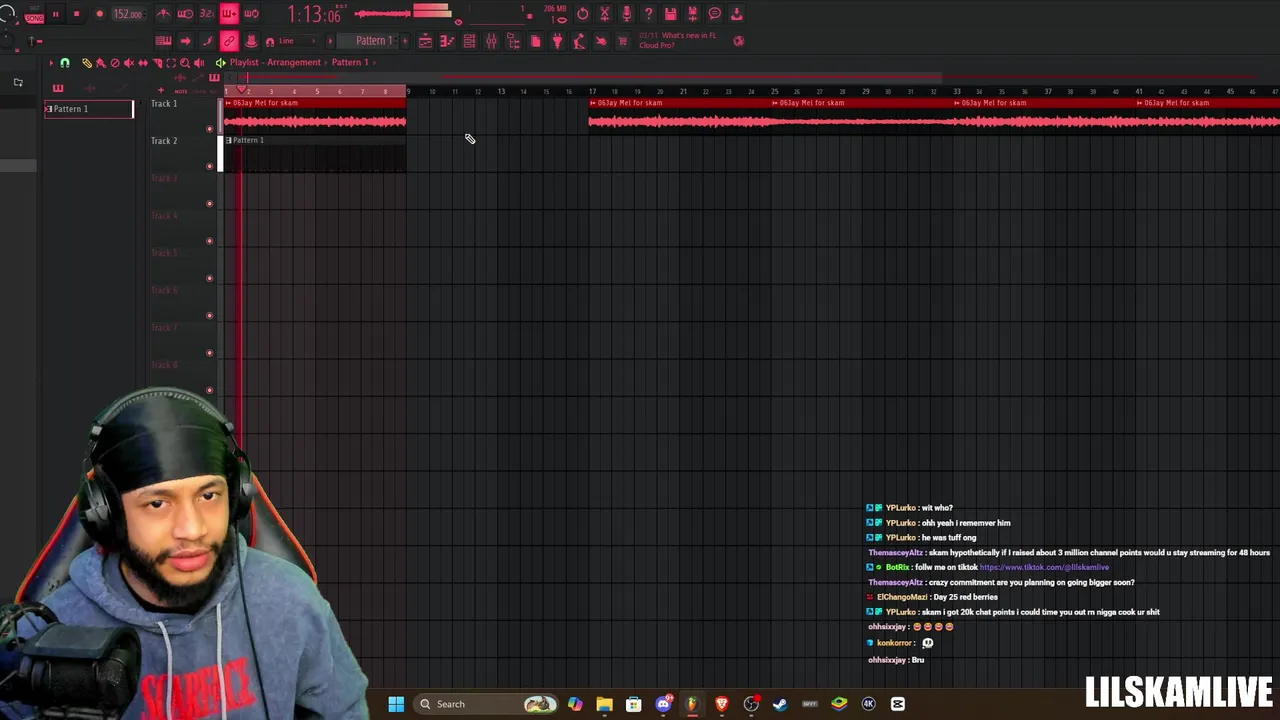Toggle the highlighted link/multilink controllers icon
Viewport: 1280px width, 720px height.
[229, 41]
